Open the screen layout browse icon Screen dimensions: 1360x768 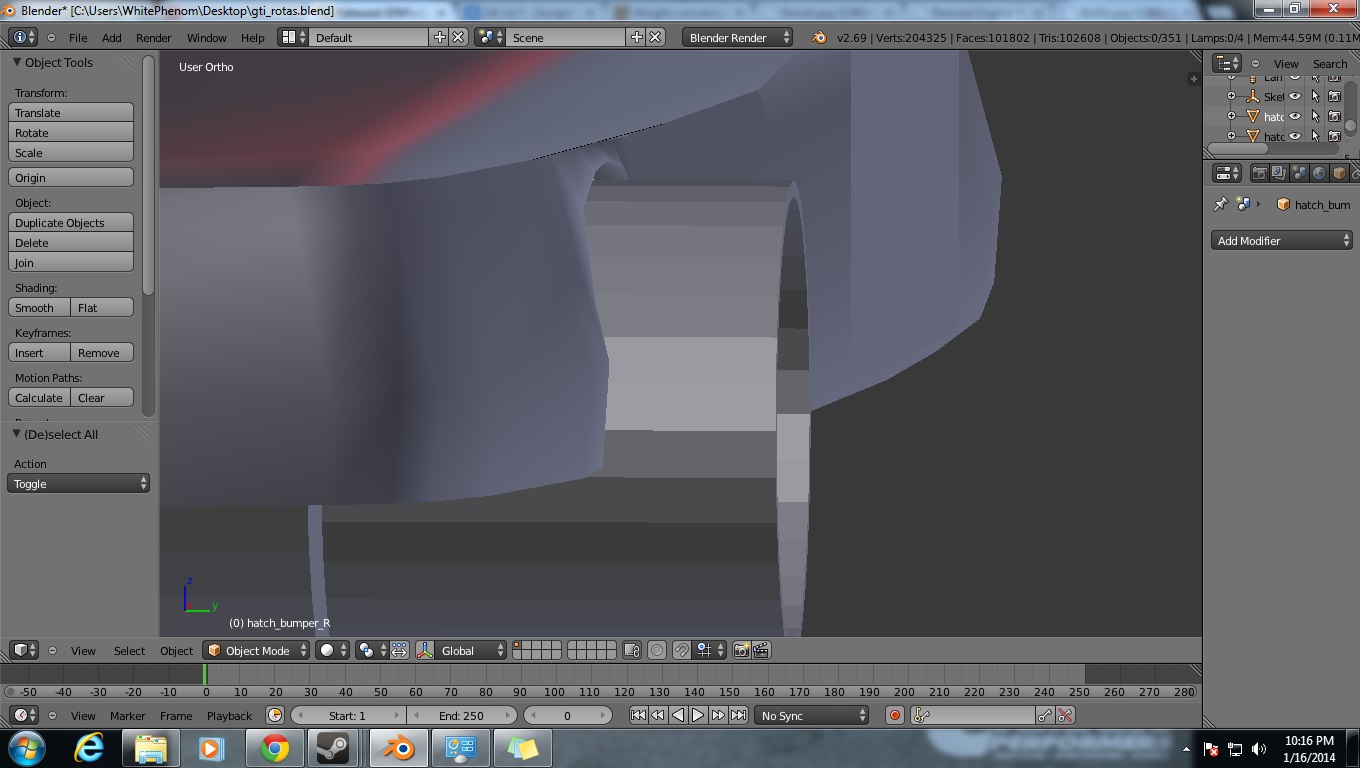coord(293,37)
